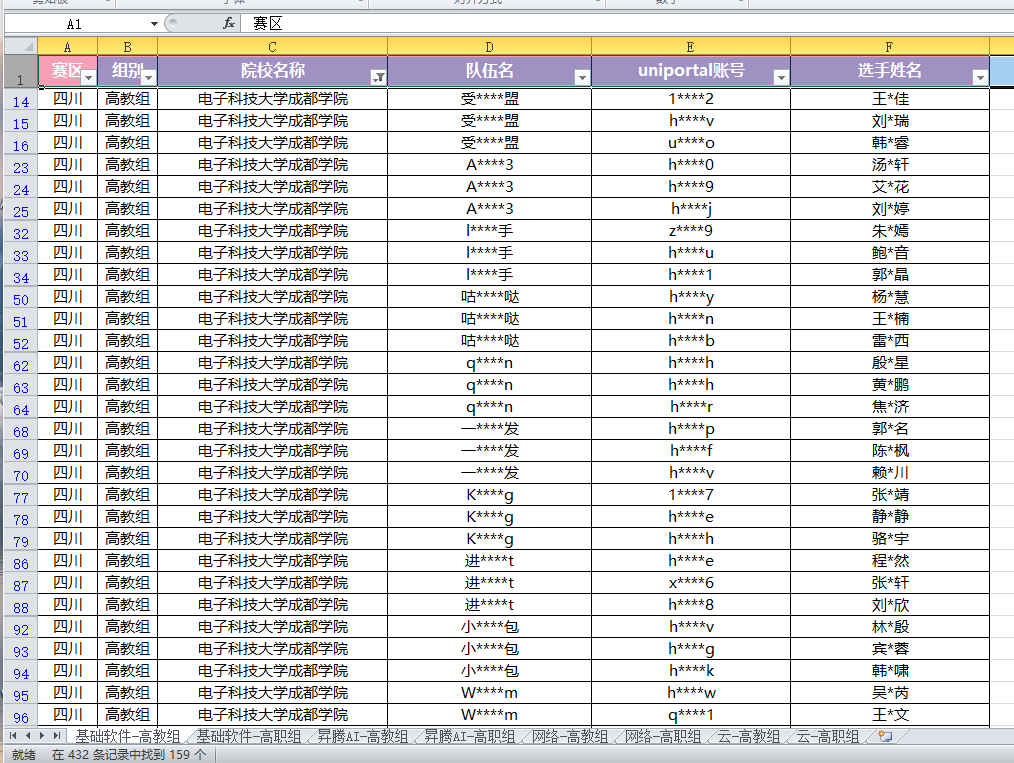Expand the uniportal账号 filter dropdown
1014x763 pixels.
point(781,77)
